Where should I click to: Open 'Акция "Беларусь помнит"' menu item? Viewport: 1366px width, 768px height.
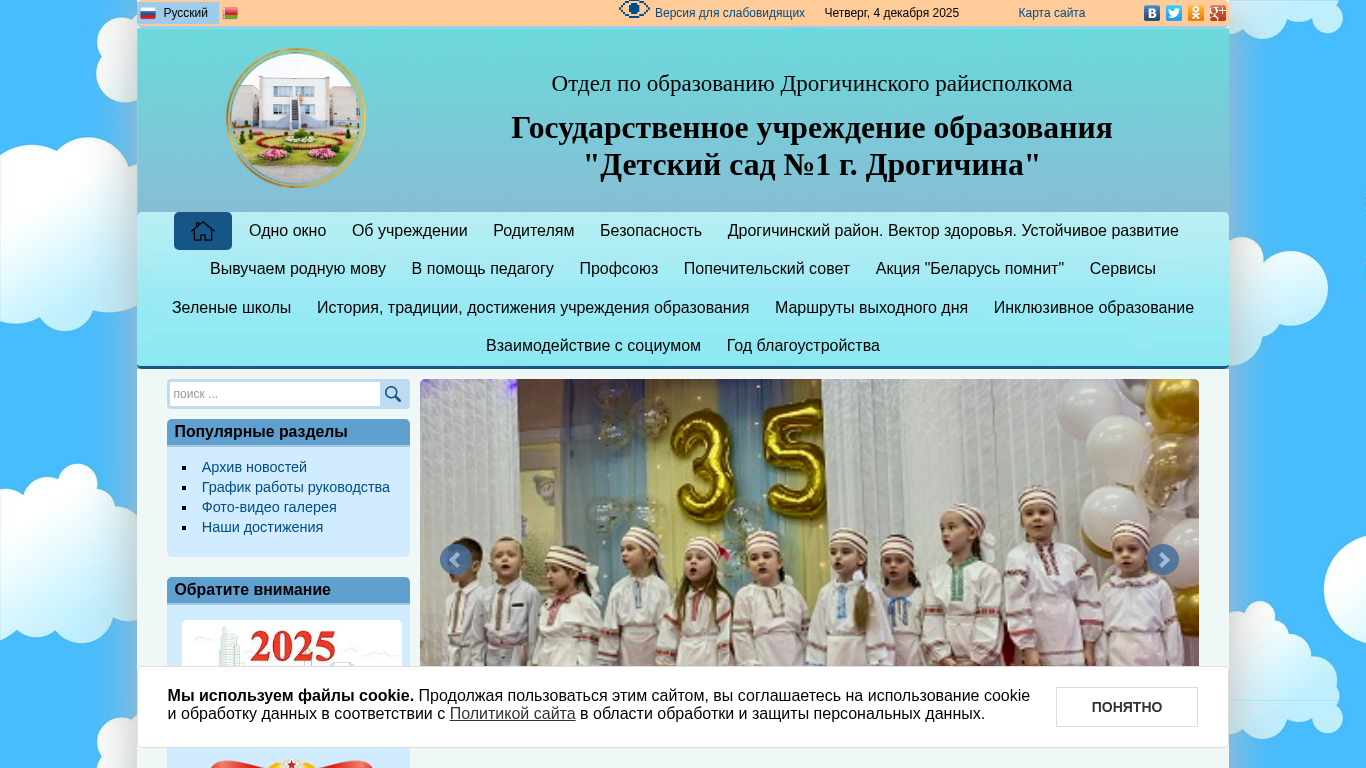[970, 269]
